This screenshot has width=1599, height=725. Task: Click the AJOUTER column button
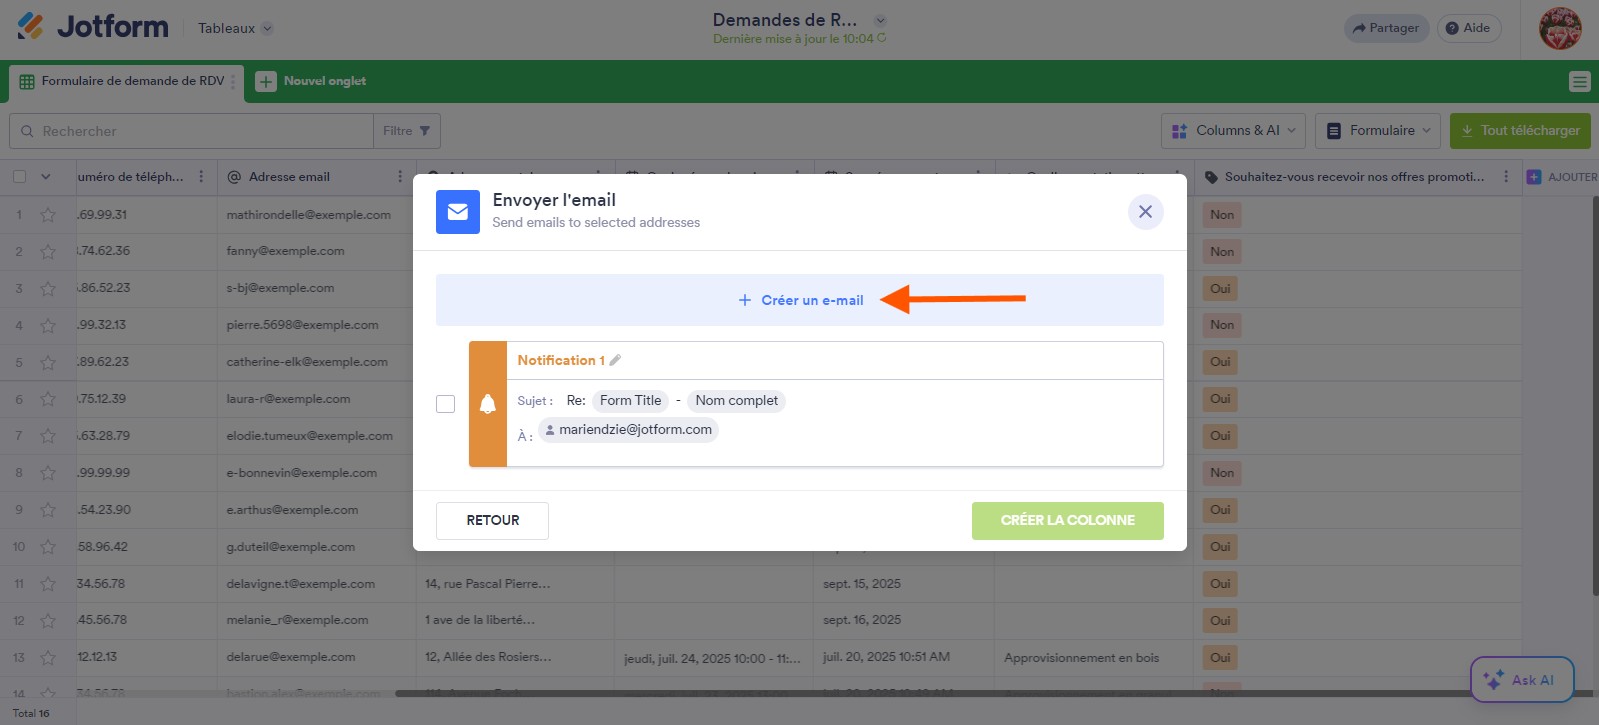click(1561, 177)
